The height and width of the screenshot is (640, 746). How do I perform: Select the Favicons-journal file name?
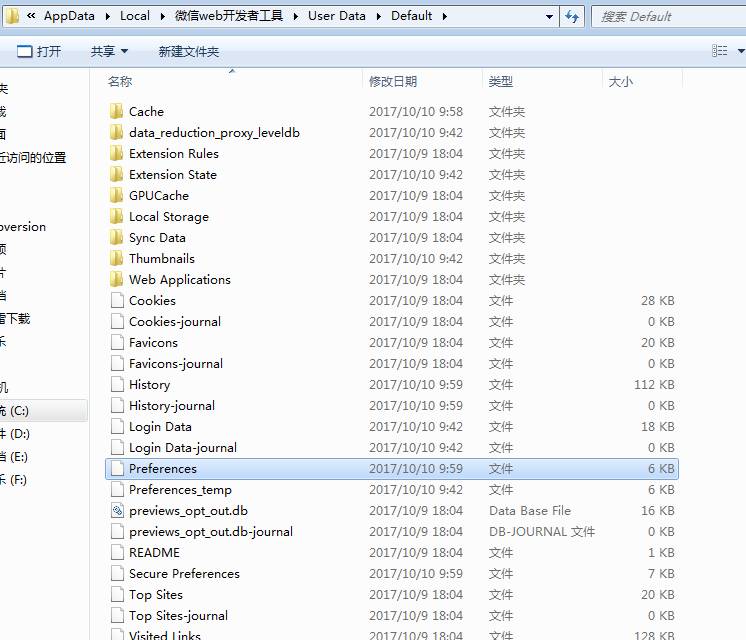pyautogui.click(x=176, y=364)
